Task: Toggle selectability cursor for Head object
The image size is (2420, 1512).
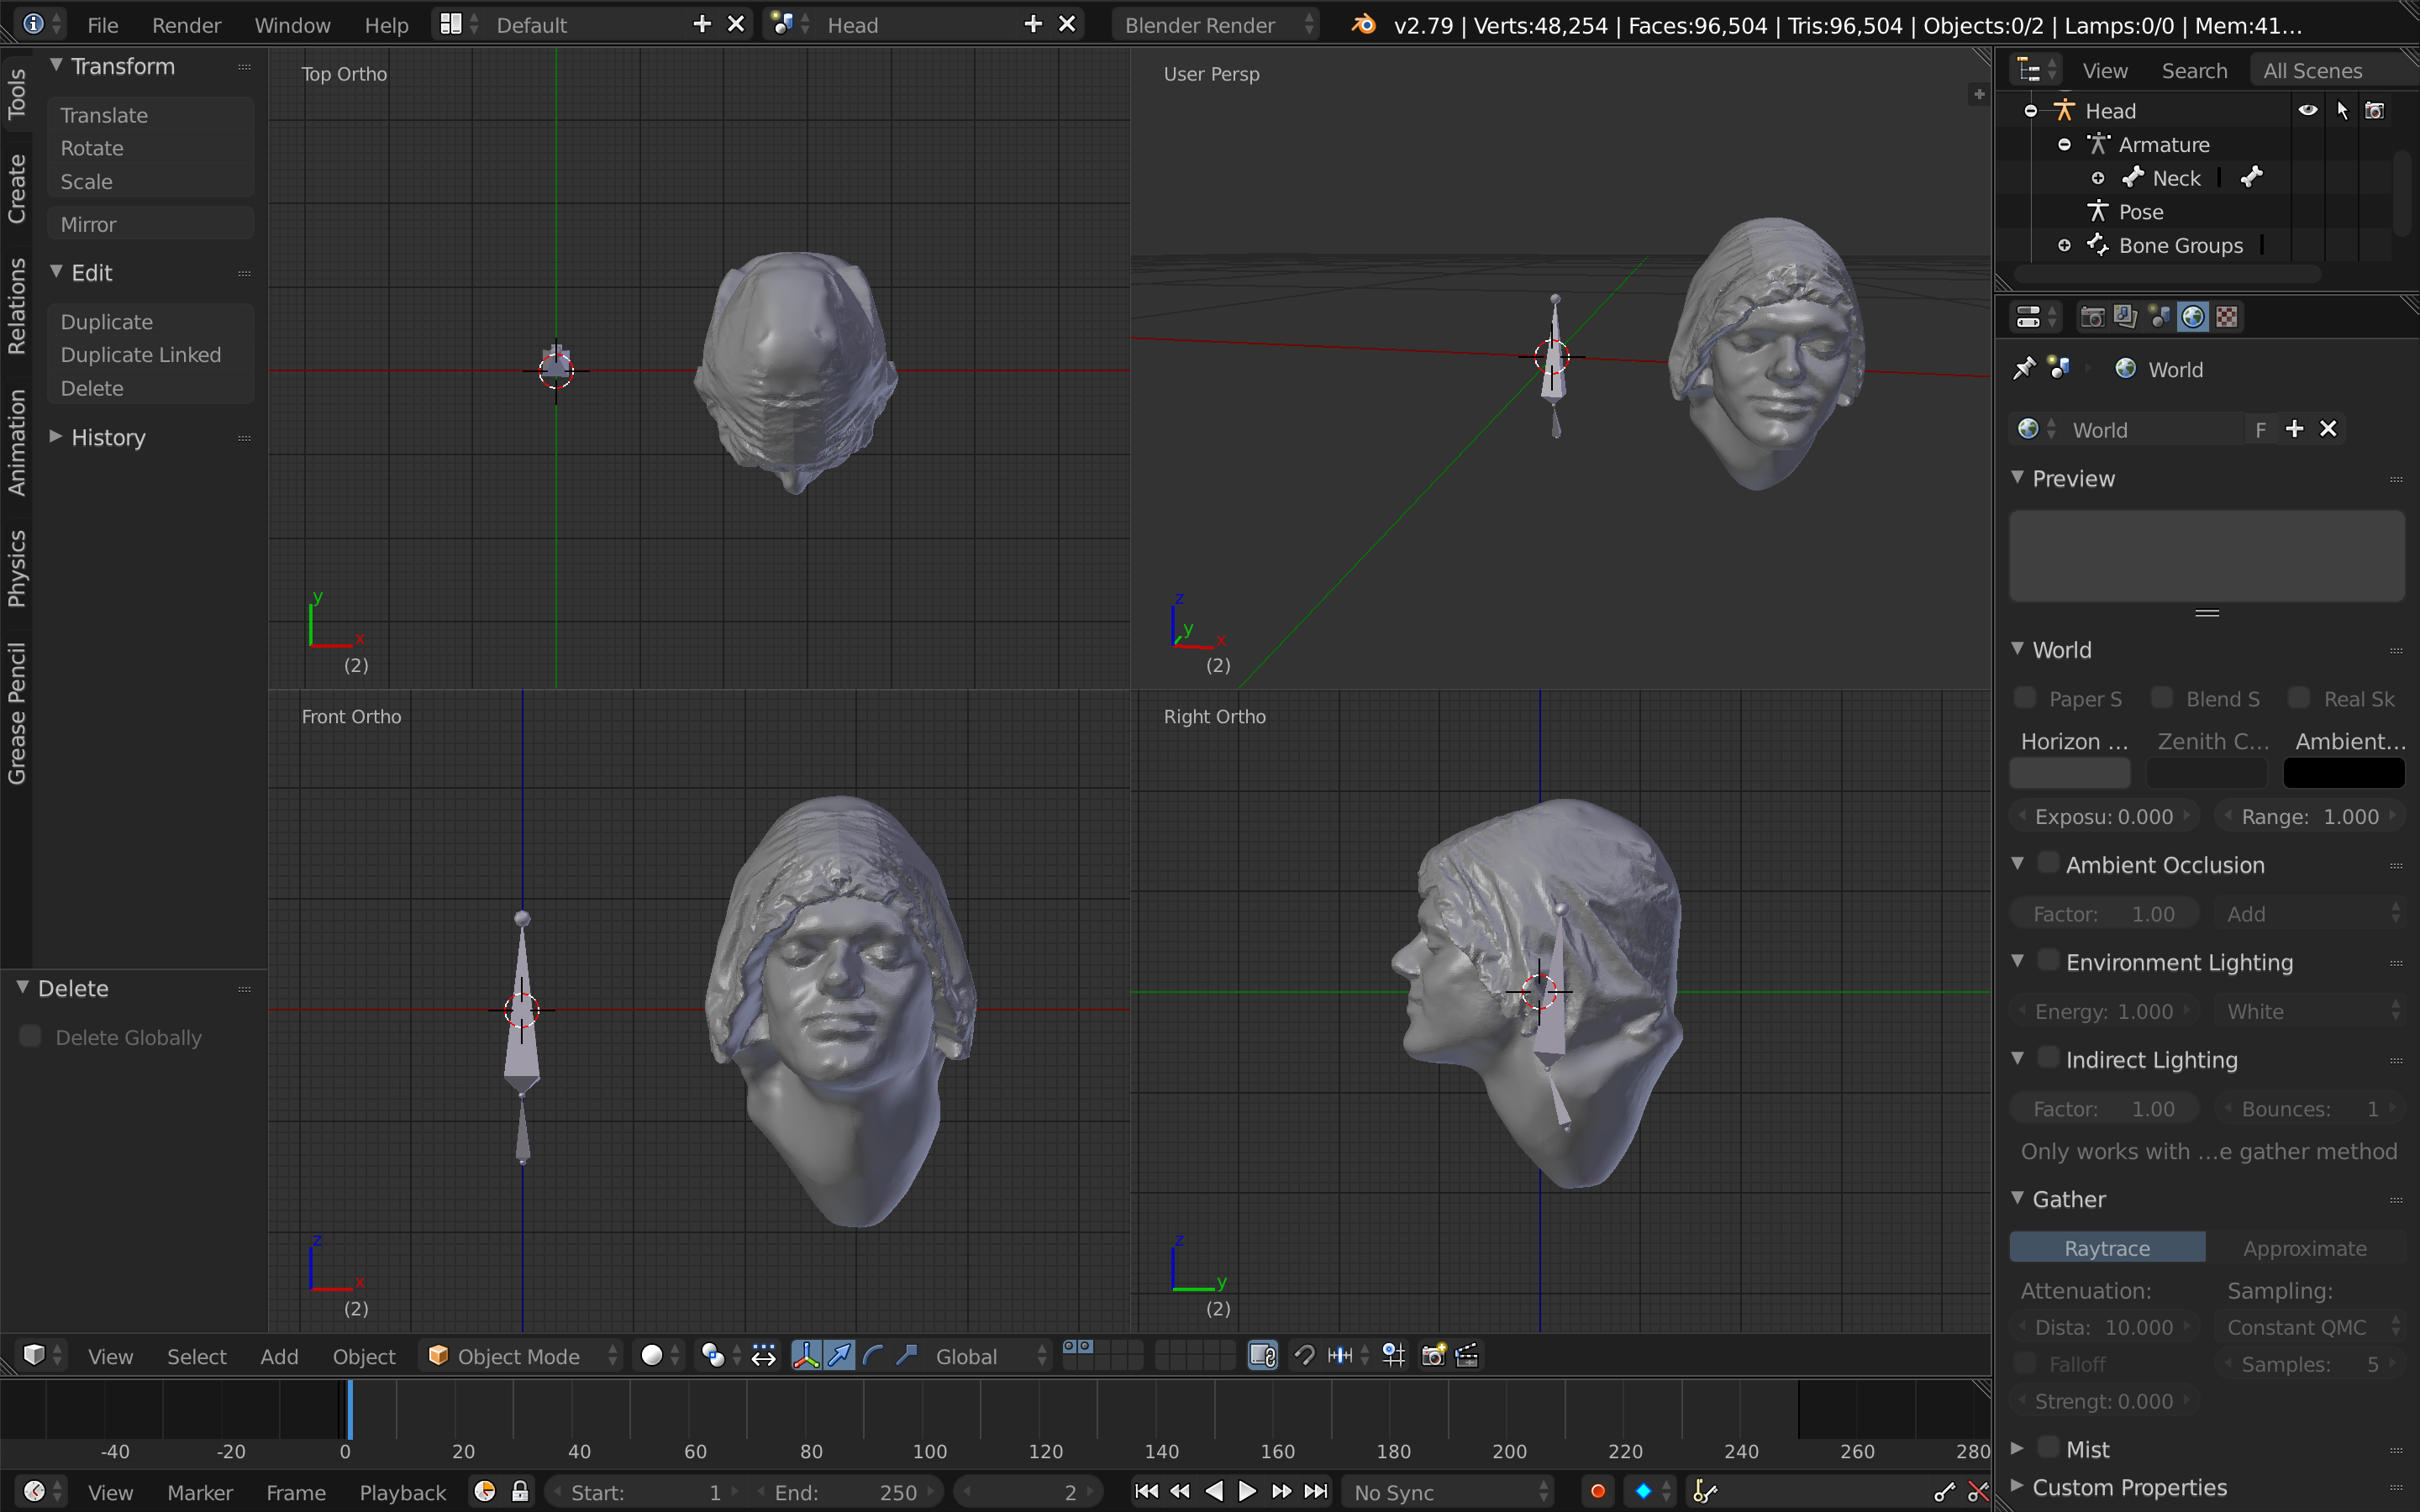Action: coord(2342,110)
